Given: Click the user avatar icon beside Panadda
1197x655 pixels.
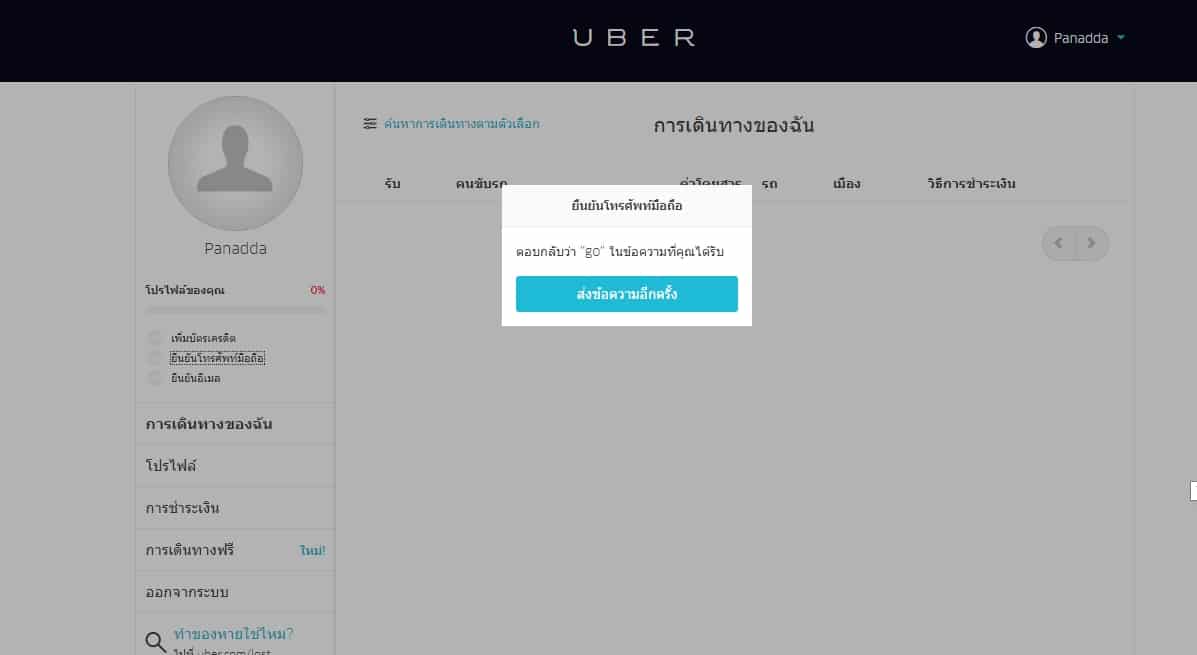Looking at the screenshot, I should [x=1035, y=37].
